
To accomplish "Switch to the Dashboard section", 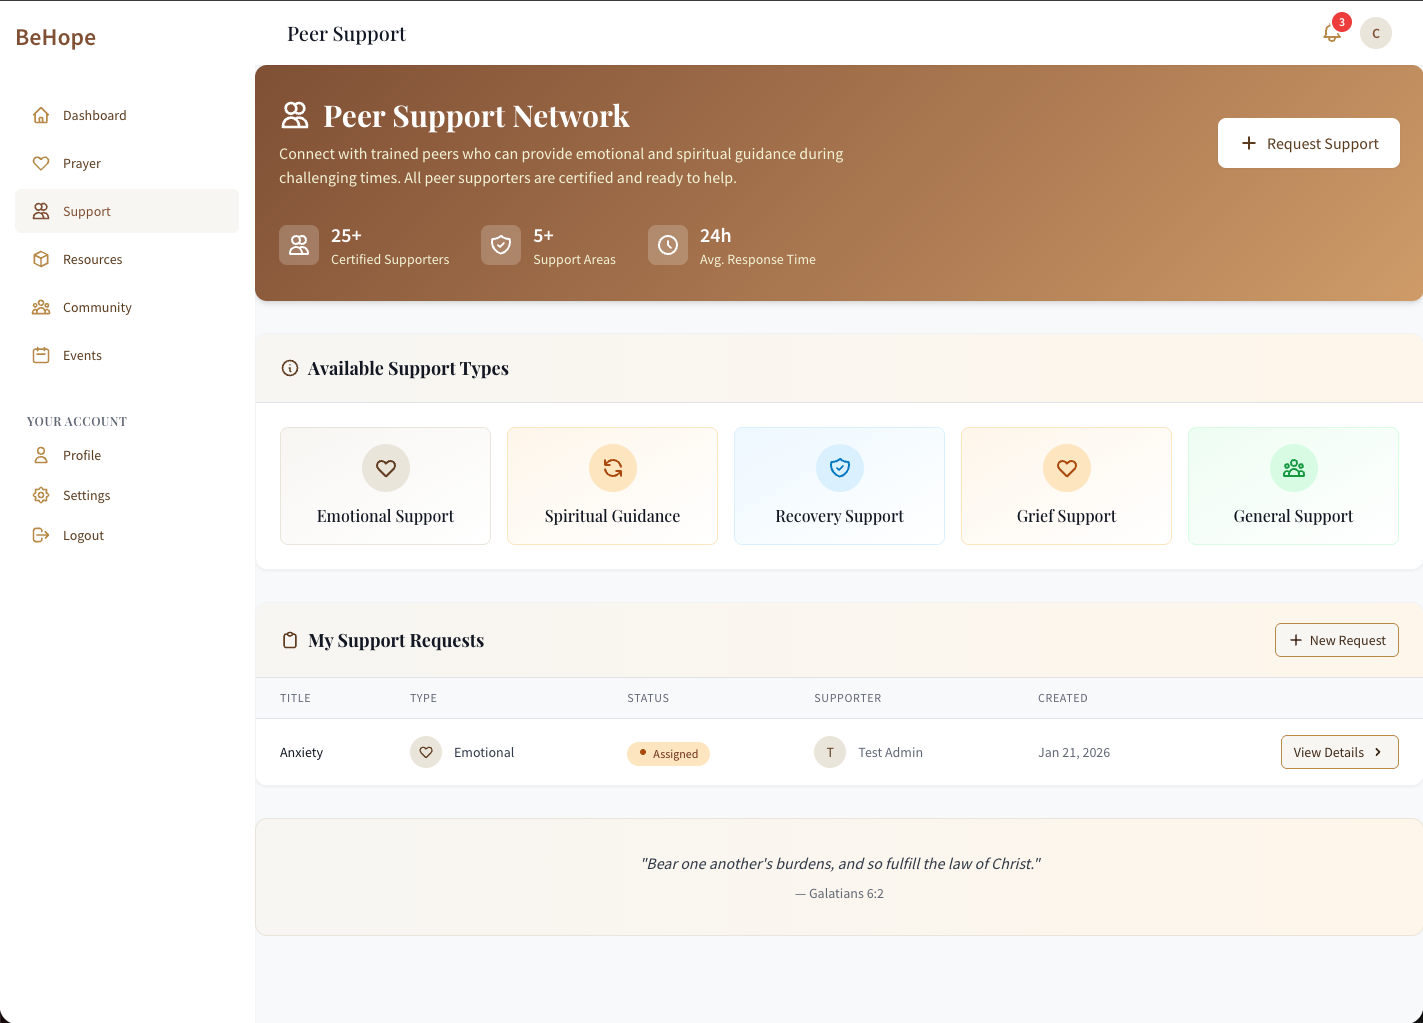I will tap(41, 115).
